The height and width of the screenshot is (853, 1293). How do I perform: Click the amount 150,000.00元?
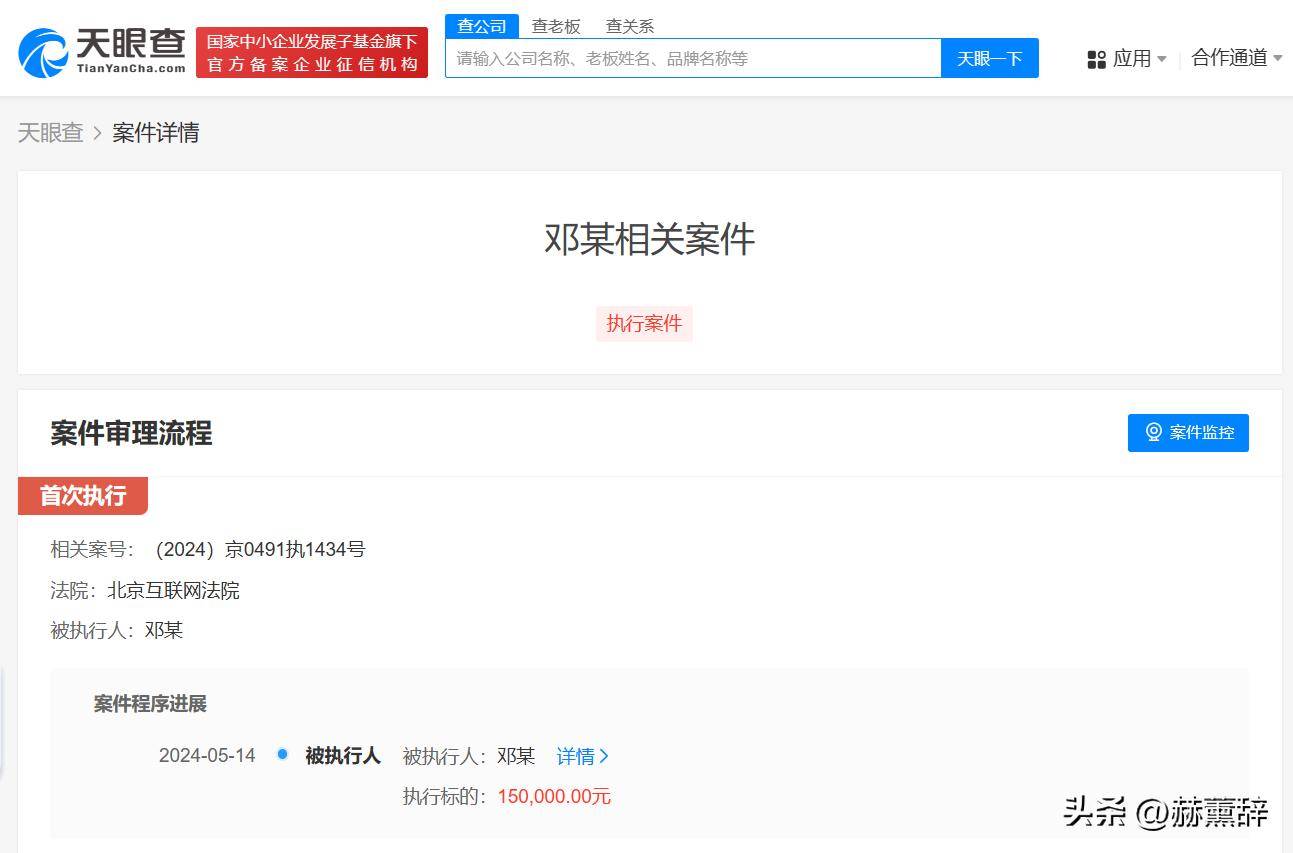(x=554, y=797)
